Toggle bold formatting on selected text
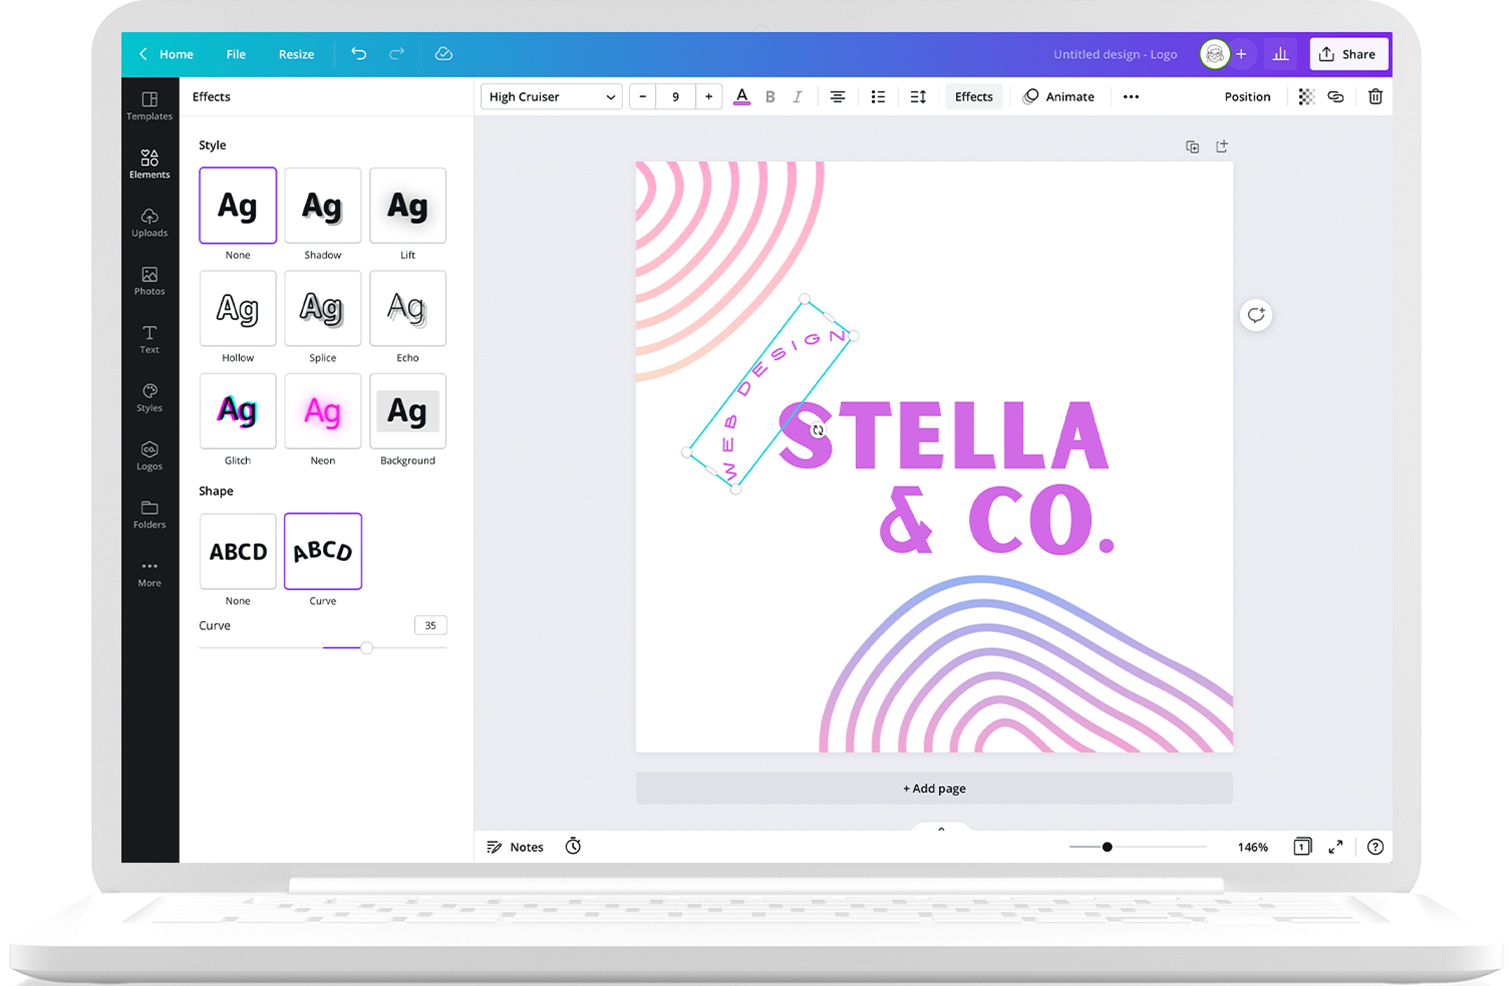Screen dimensions: 1508x986 [770, 96]
